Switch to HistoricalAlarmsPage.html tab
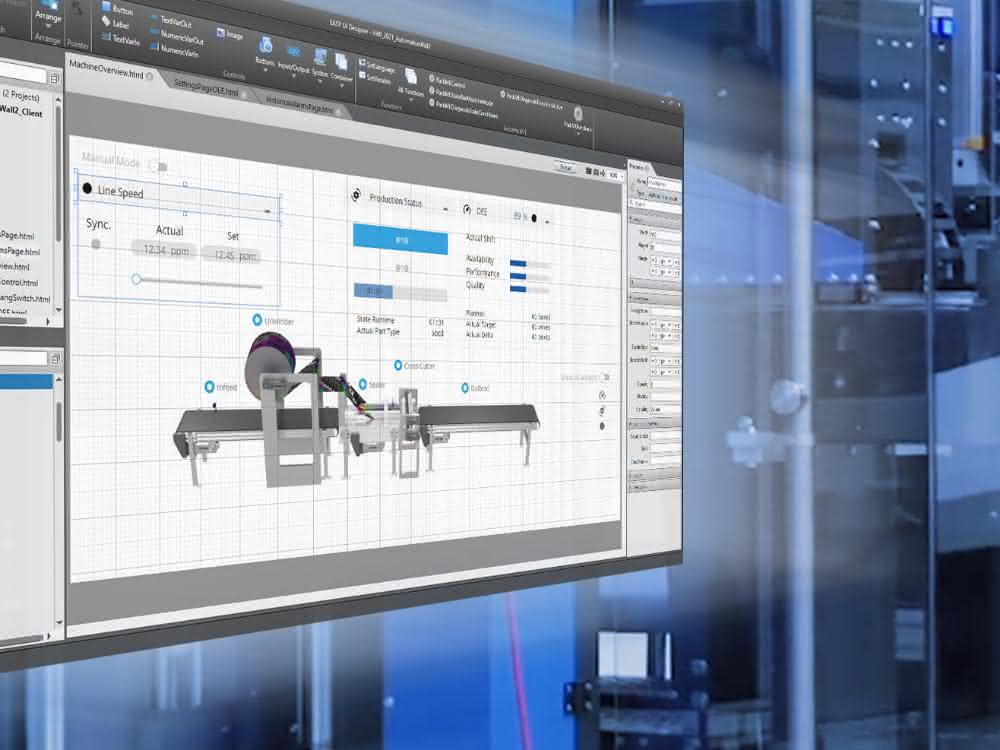This screenshot has height=750, width=1000. 298,104
